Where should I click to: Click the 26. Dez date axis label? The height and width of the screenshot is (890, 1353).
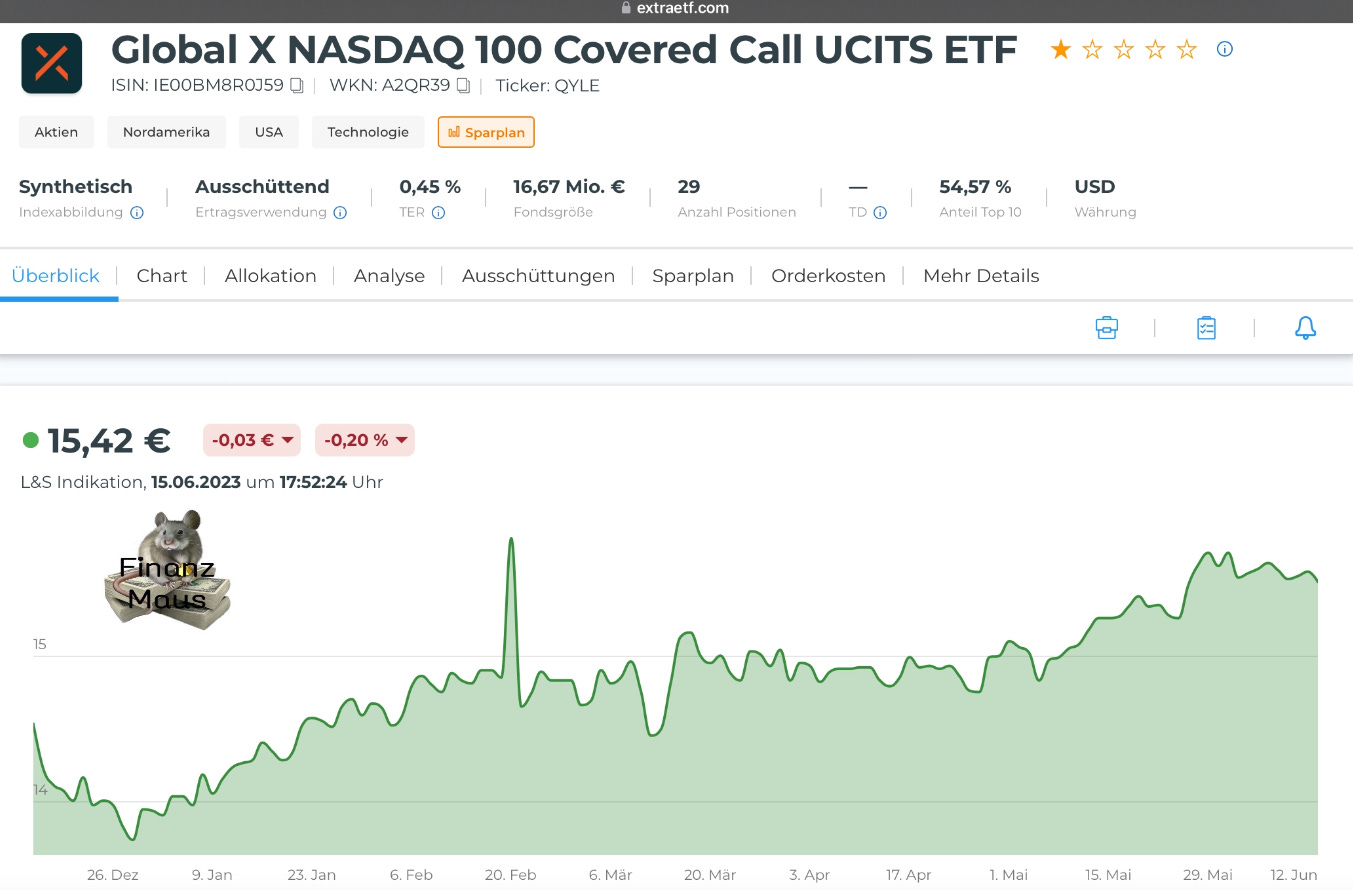coord(113,875)
